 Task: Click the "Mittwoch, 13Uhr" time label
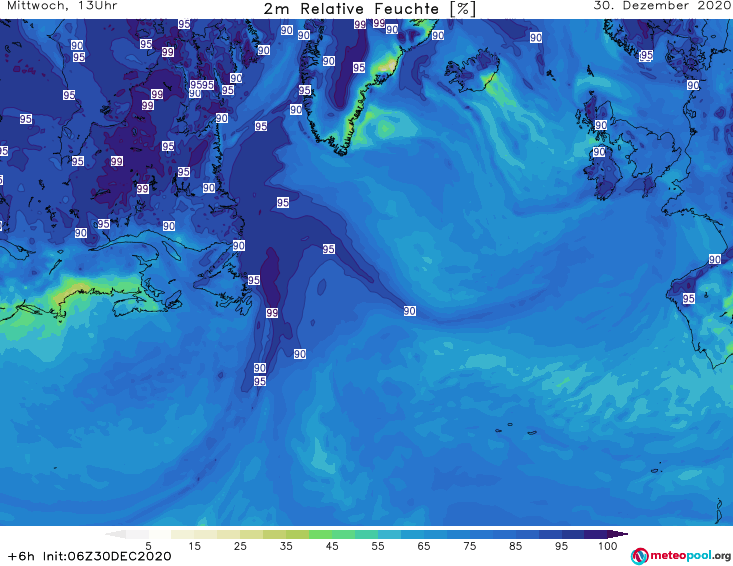tap(62, 6)
